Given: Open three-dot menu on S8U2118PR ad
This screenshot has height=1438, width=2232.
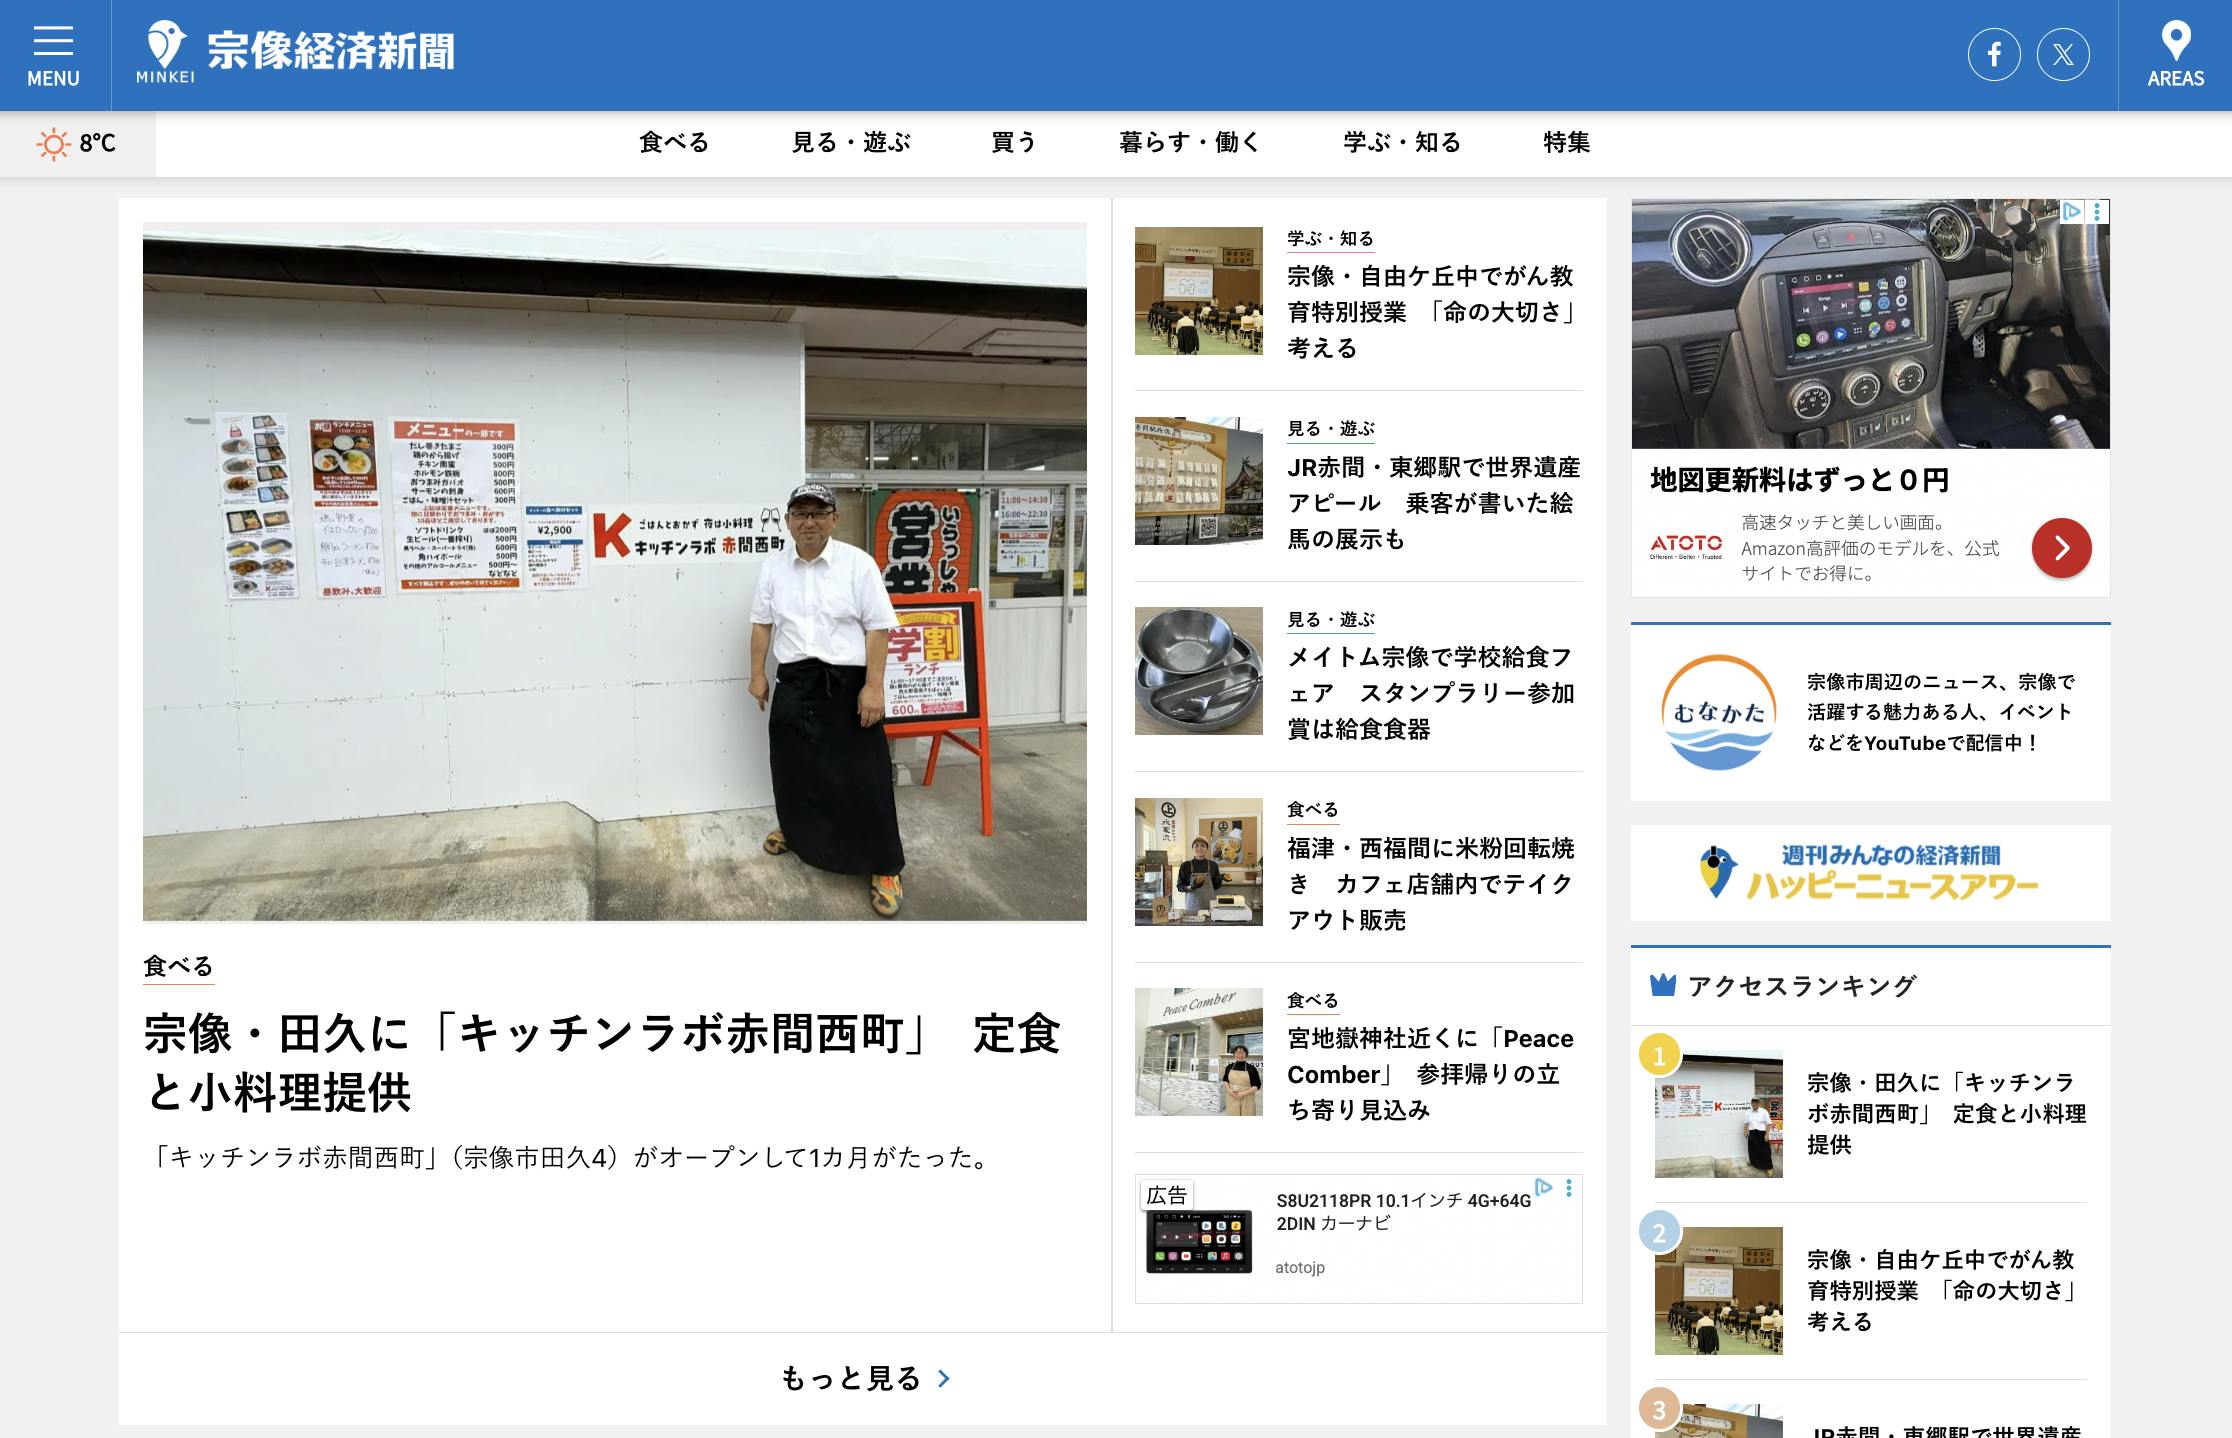Looking at the screenshot, I should 1569,1188.
